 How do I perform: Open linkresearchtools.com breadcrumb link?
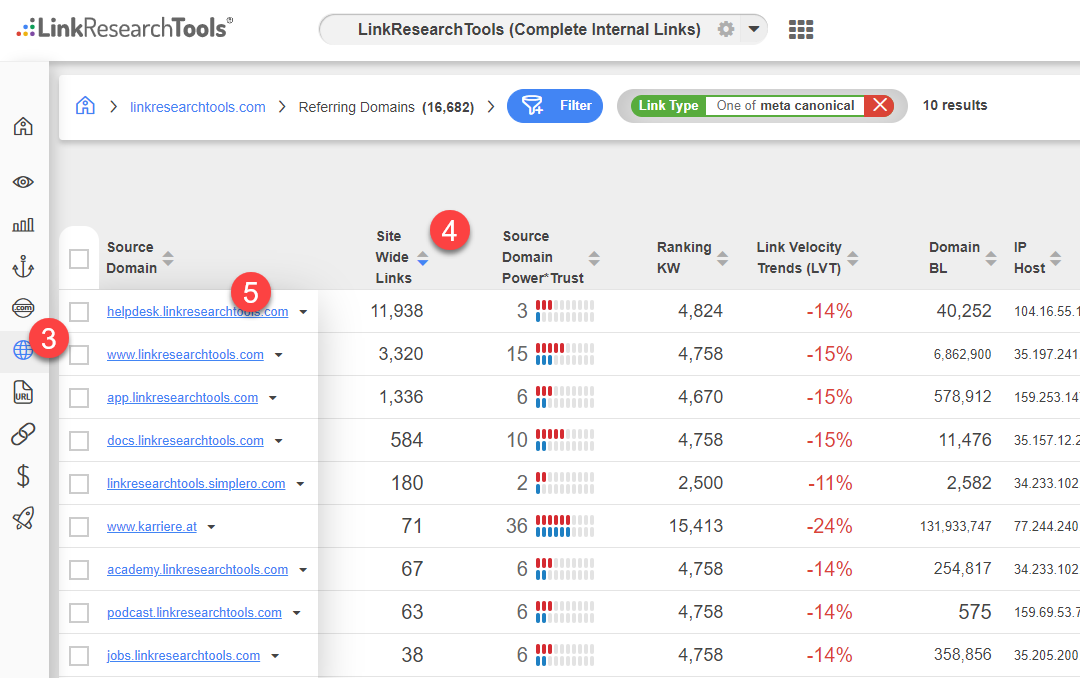point(198,107)
